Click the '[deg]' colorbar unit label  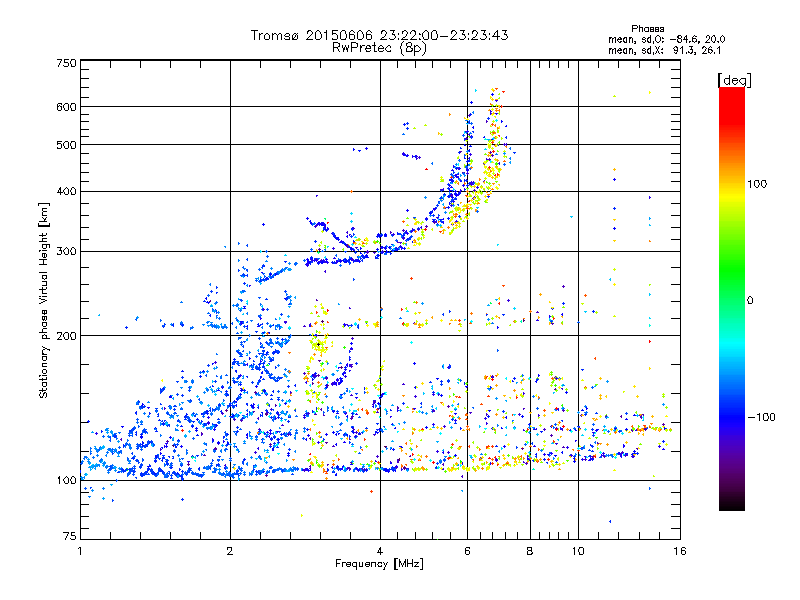(734, 80)
